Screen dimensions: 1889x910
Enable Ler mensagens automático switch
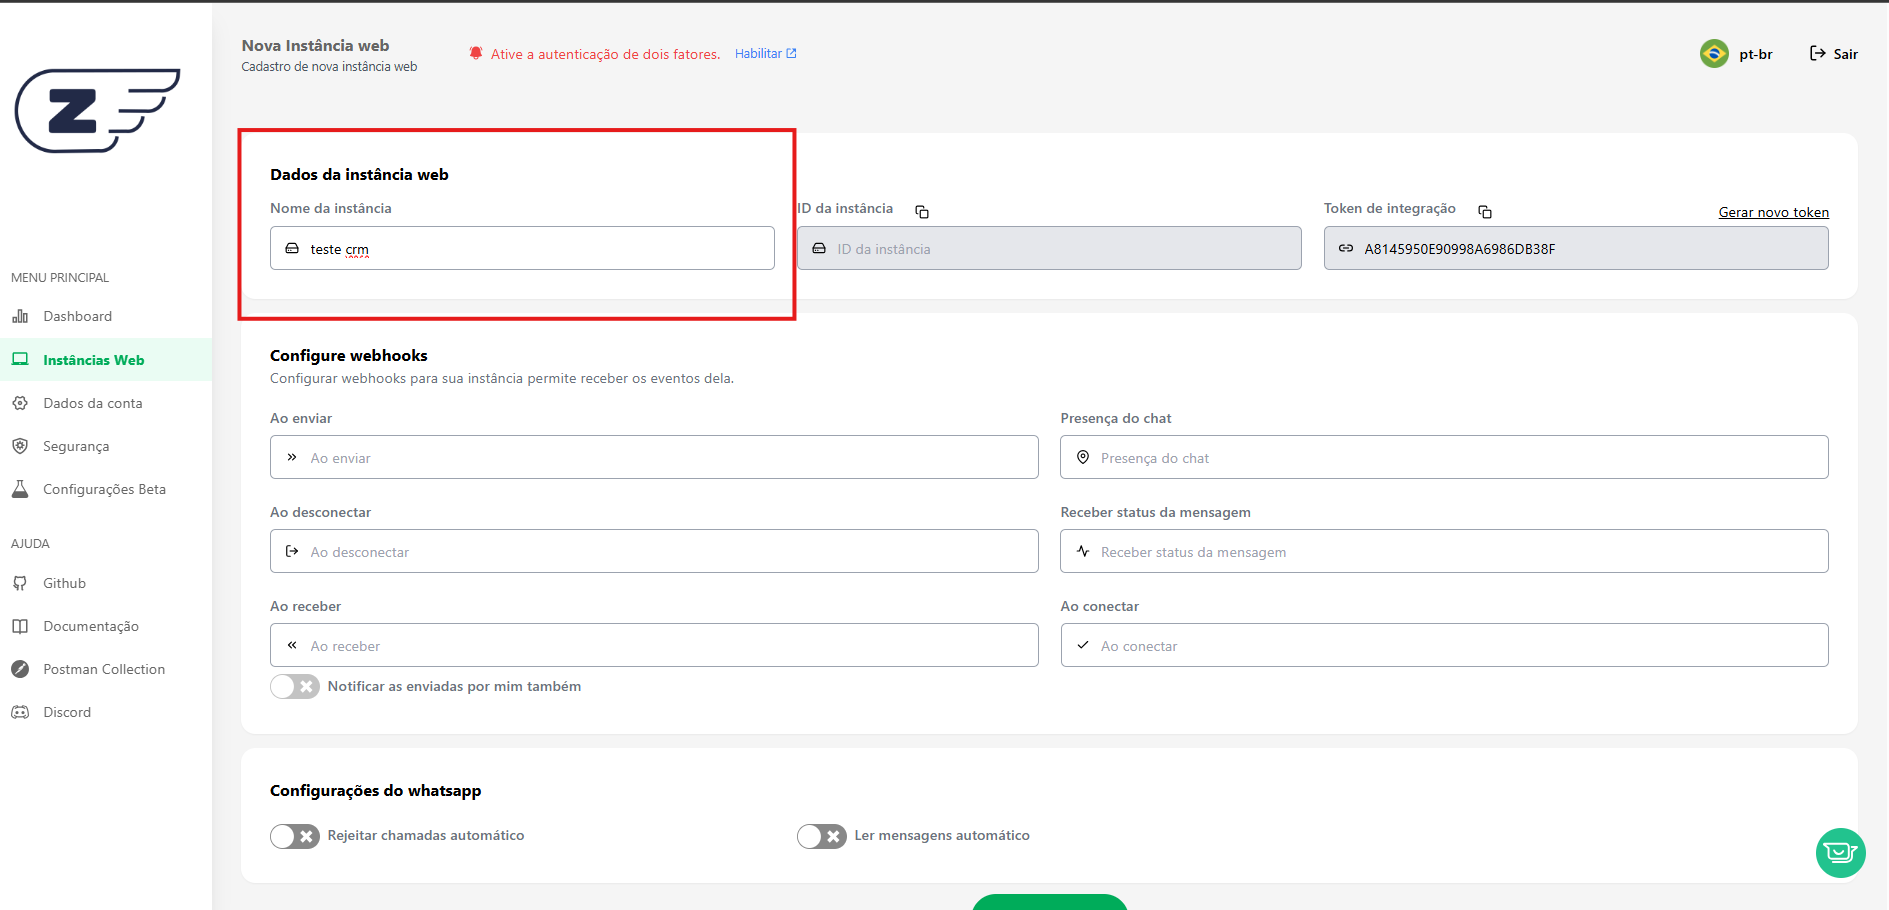click(x=822, y=836)
